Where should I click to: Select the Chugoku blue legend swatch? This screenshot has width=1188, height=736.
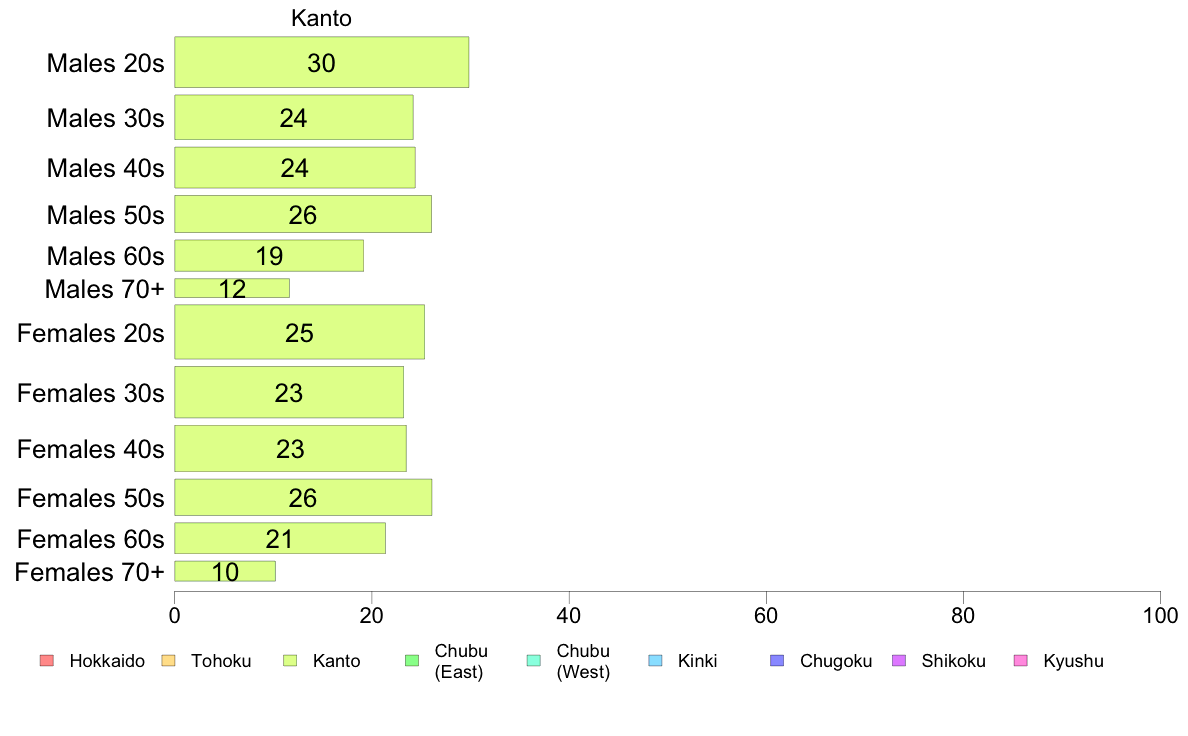[777, 661]
